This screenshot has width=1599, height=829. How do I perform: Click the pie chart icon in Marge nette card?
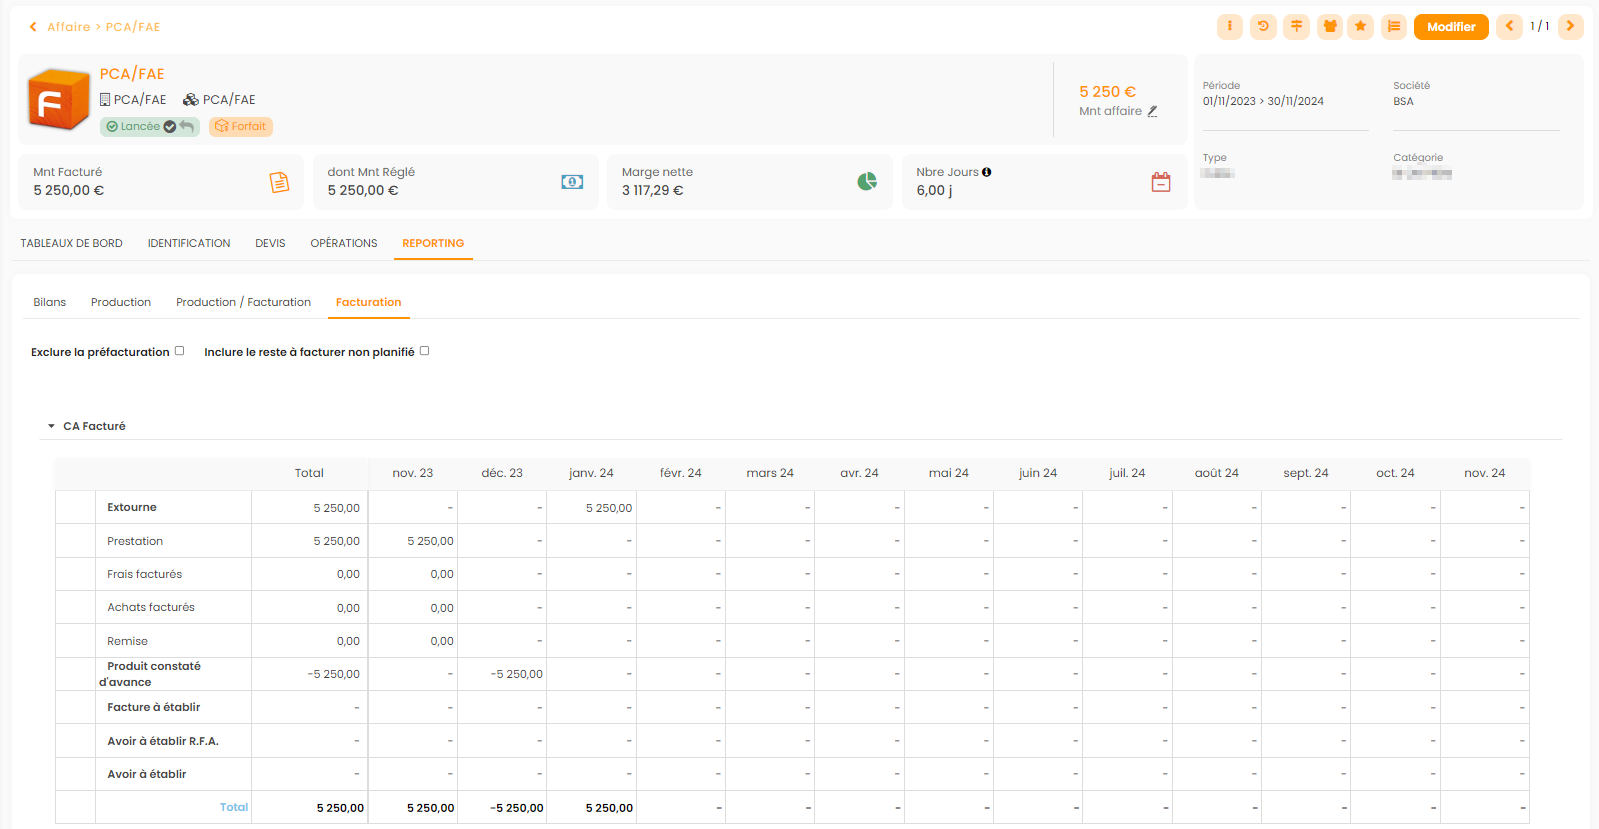tap(867, 181)
